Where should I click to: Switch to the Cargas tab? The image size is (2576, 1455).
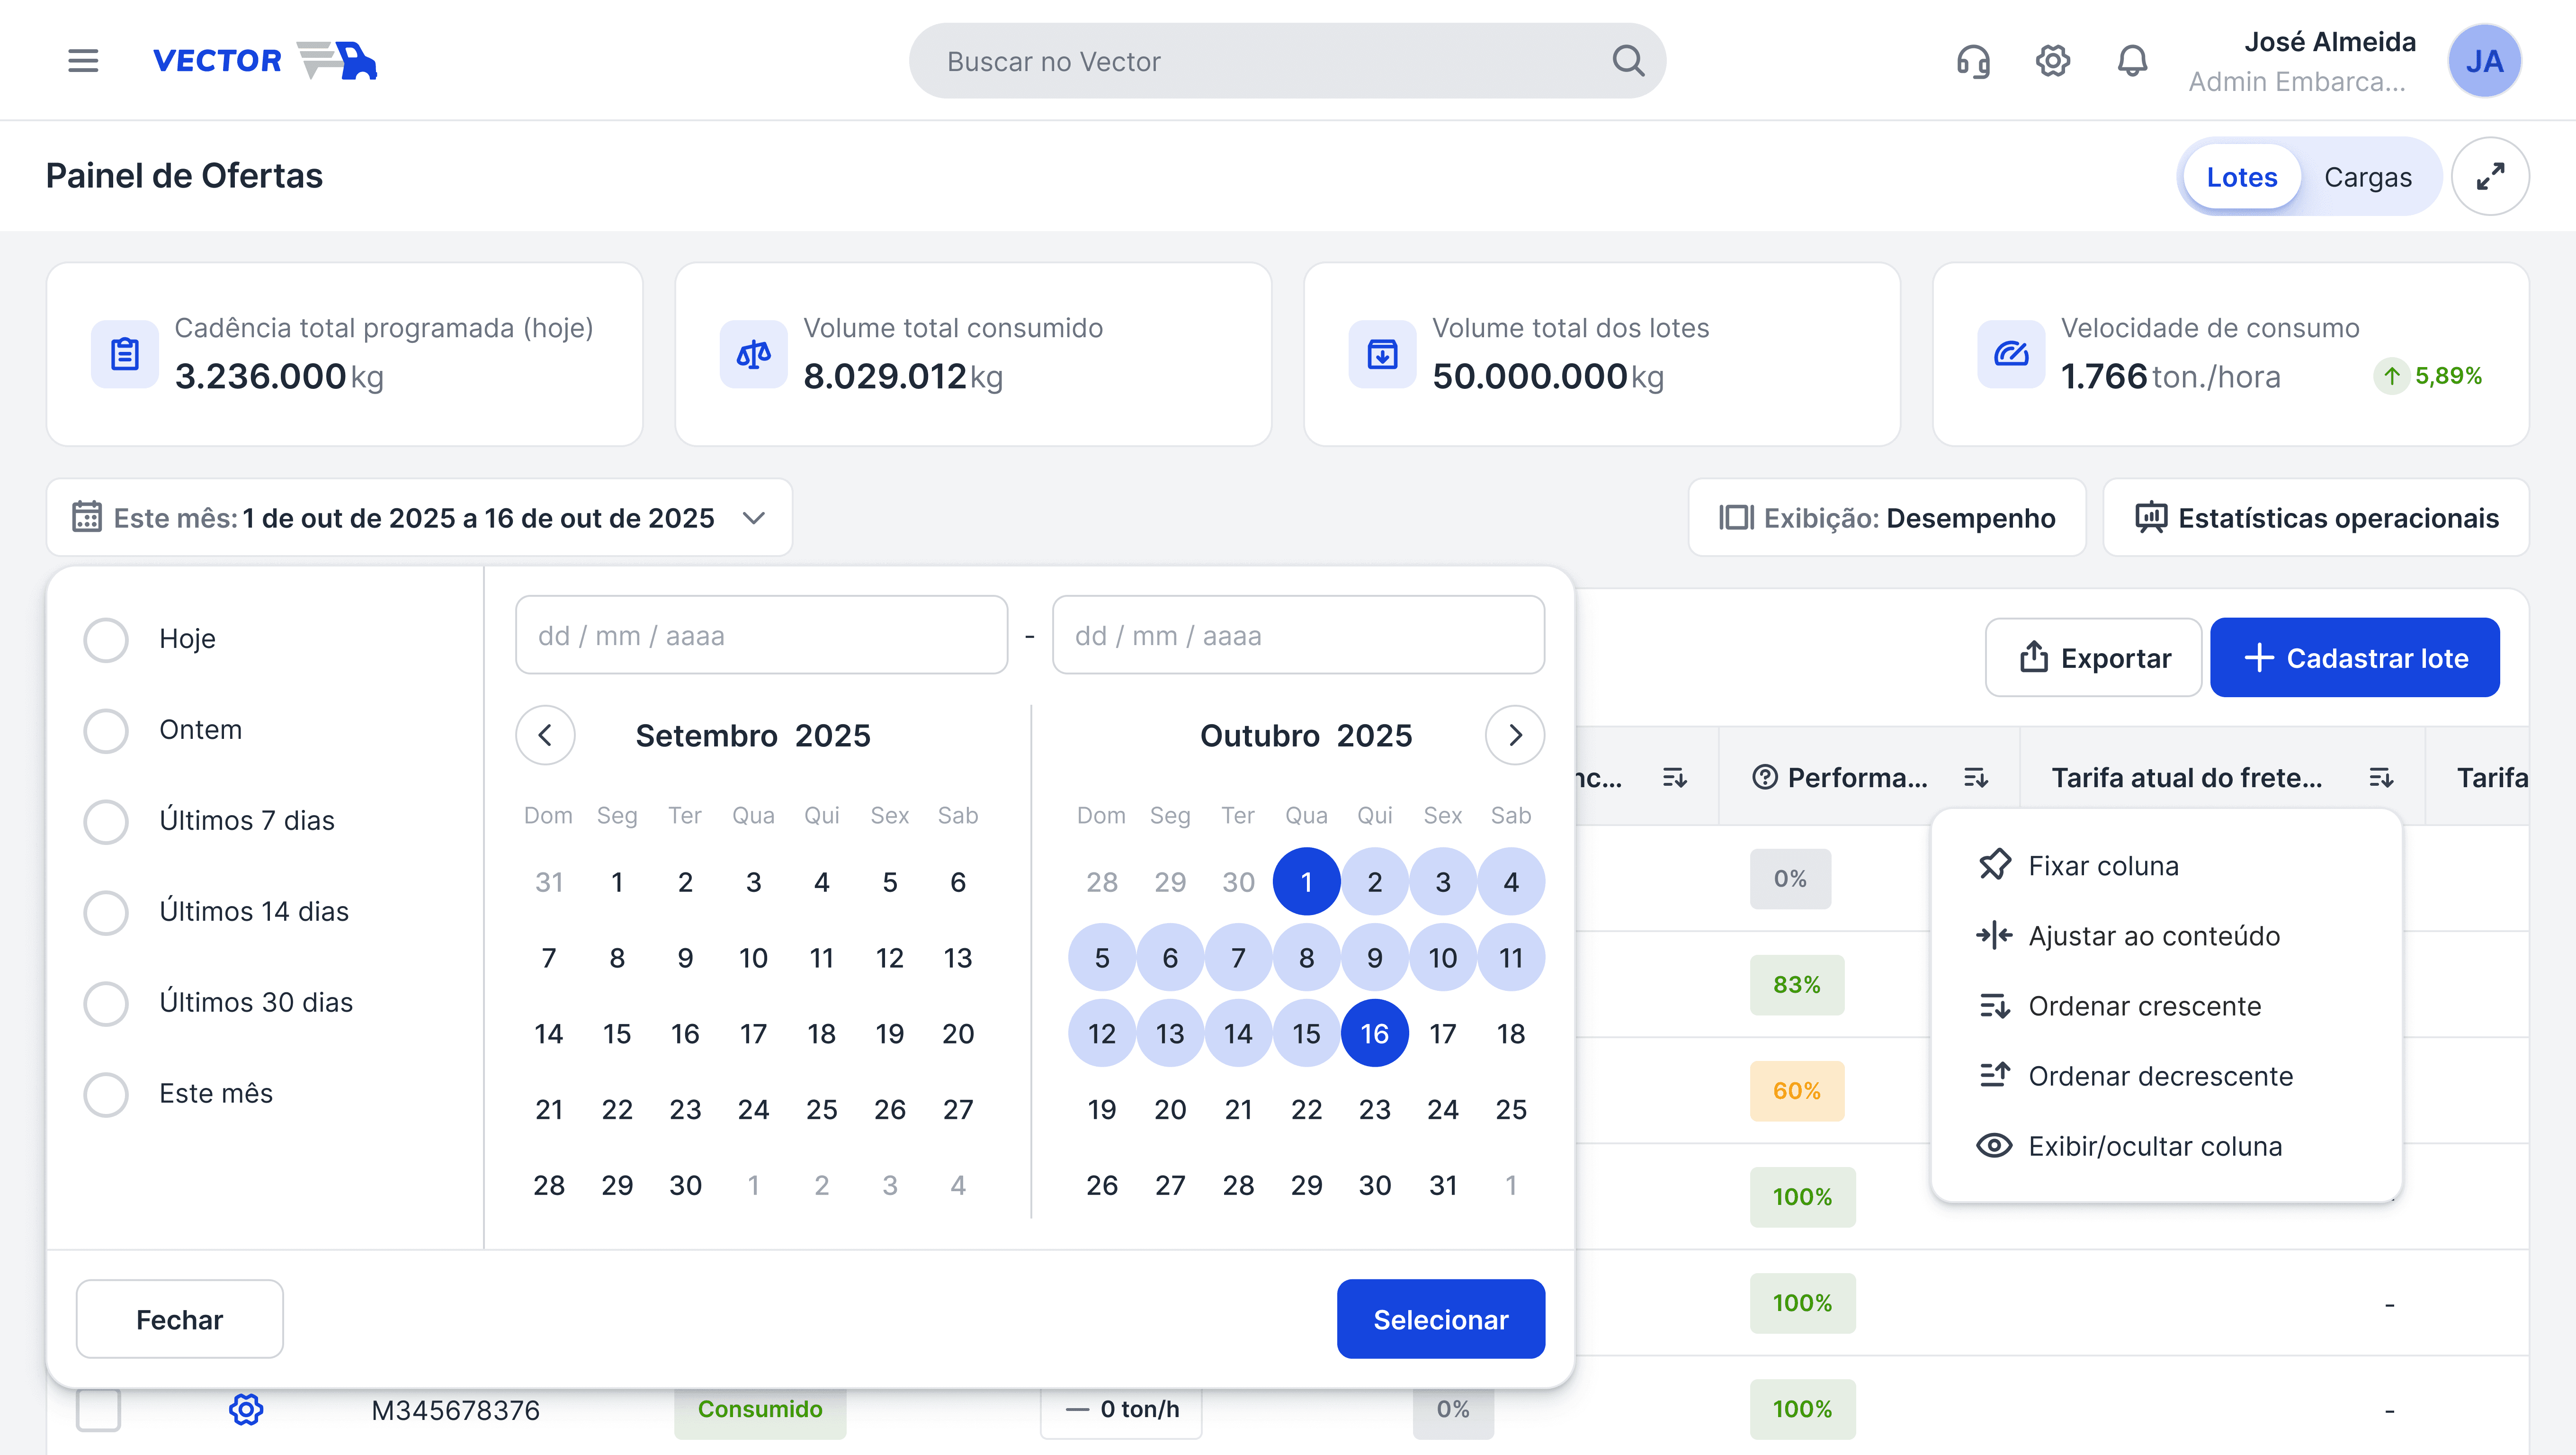click(2367, 177)
